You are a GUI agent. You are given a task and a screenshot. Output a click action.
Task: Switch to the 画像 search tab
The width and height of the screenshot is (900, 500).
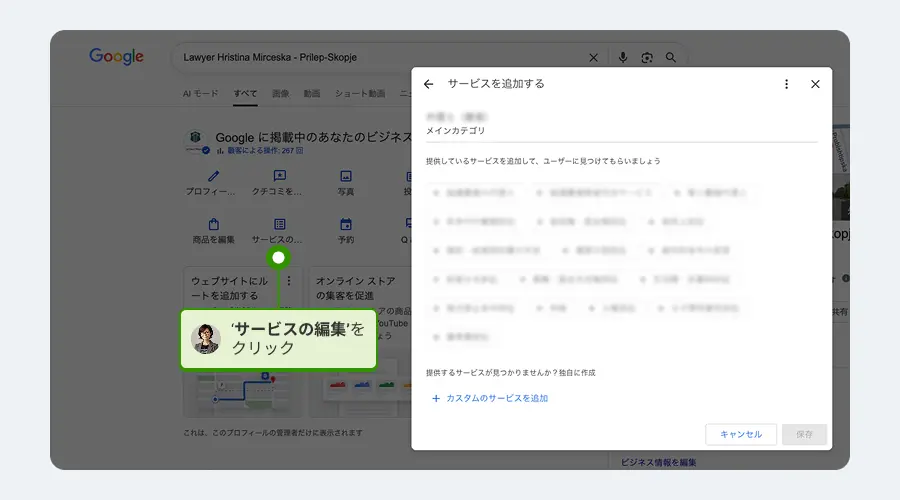pos(280,94)
